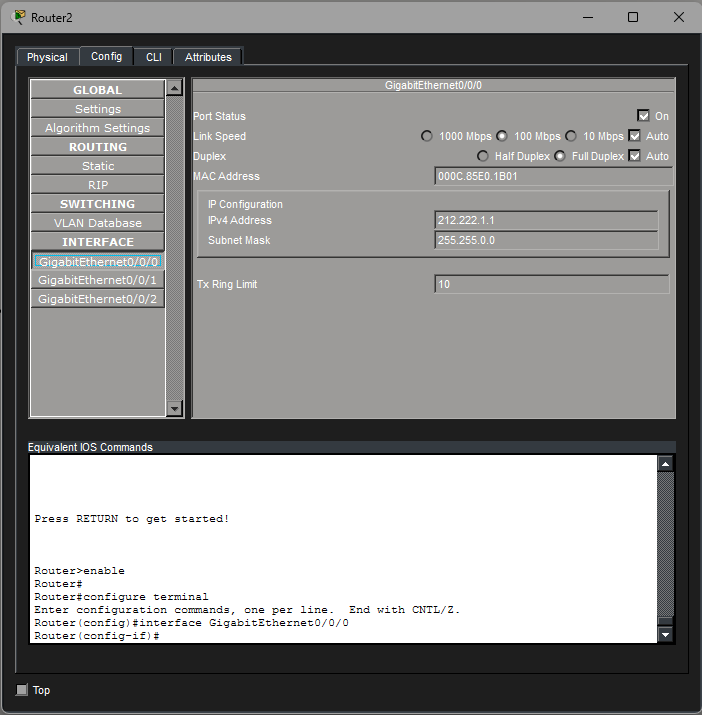The height and width of the screenshot is (715, 702).
Task: Minimize the Router2 window
Action: 587,18
